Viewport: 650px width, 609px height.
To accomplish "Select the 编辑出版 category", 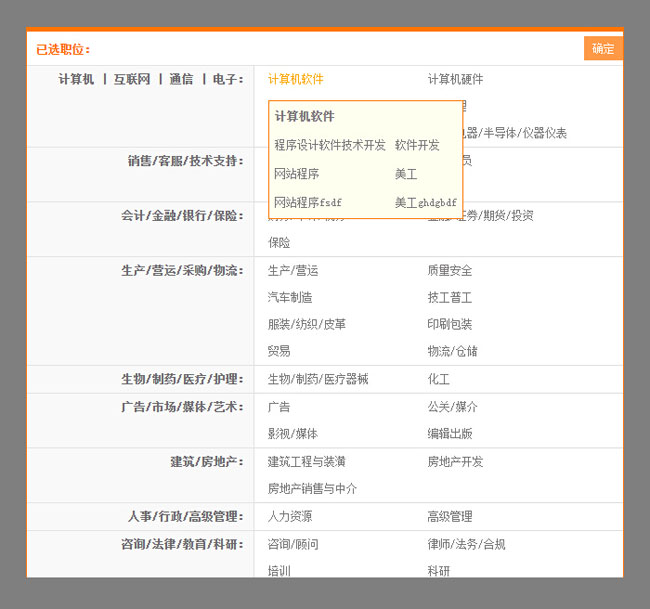I will 449,434.
